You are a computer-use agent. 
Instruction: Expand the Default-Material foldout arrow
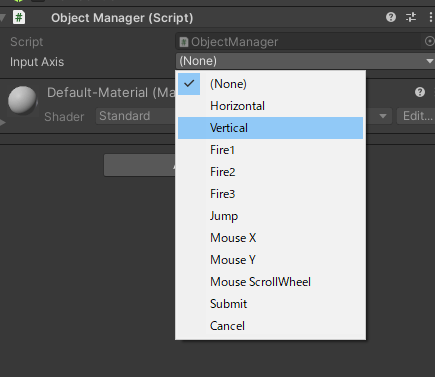(x=3, y=123)
